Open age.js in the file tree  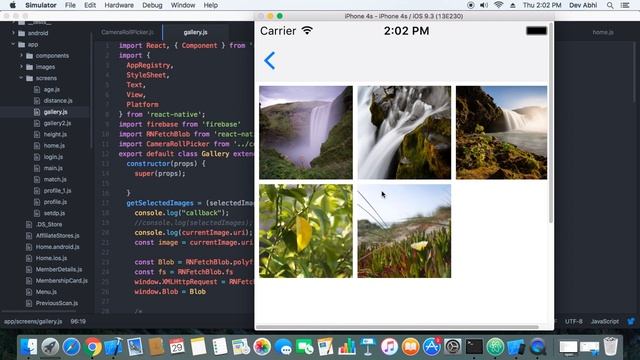[x=51, y=89]
